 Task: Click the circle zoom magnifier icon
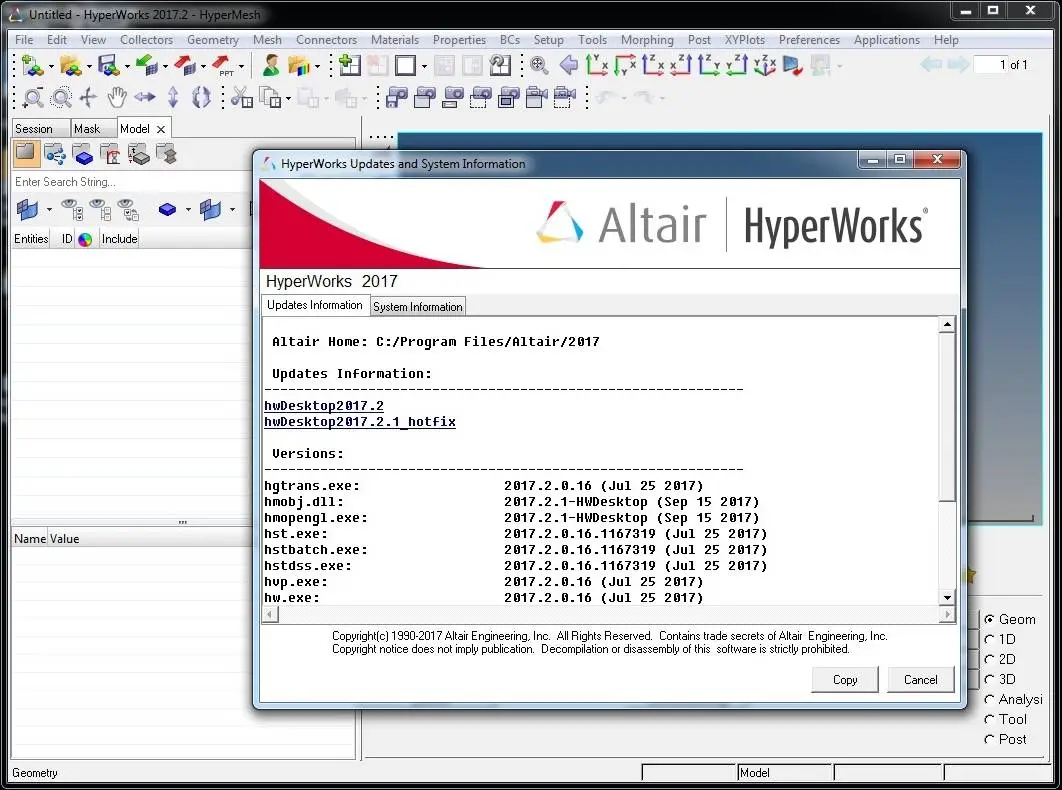(61, 98)
